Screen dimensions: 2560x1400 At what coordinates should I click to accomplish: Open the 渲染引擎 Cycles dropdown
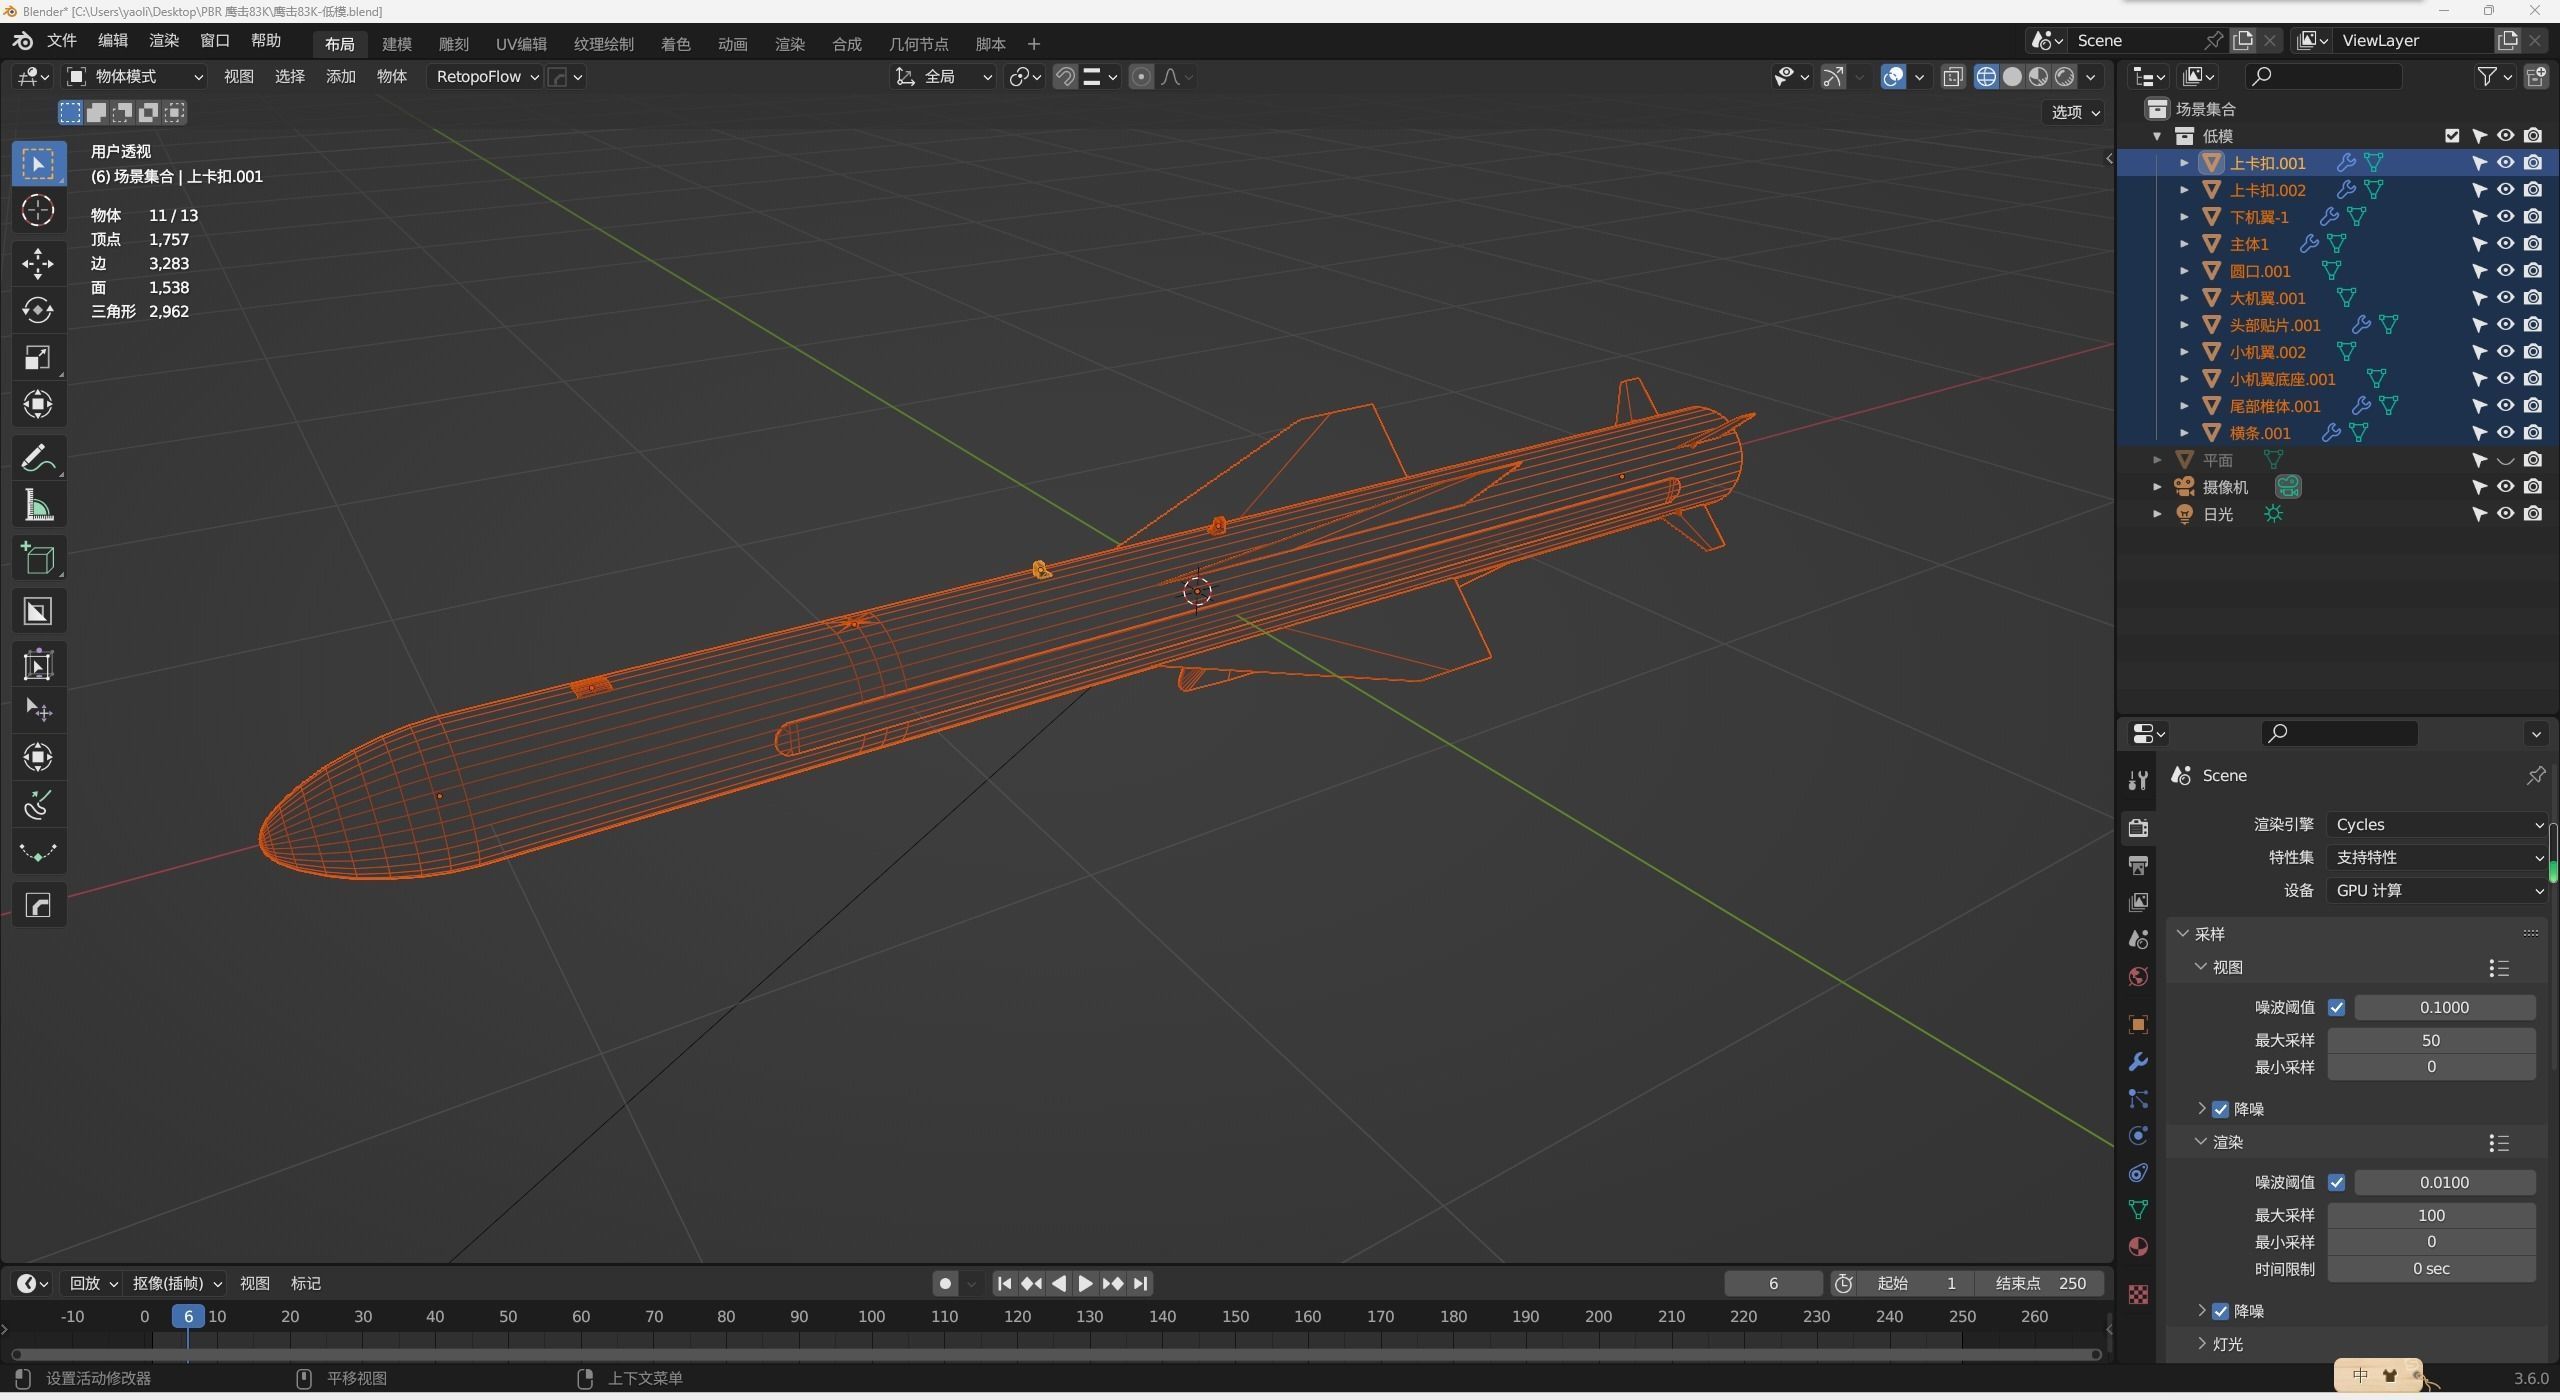[x=2437, y=825]
